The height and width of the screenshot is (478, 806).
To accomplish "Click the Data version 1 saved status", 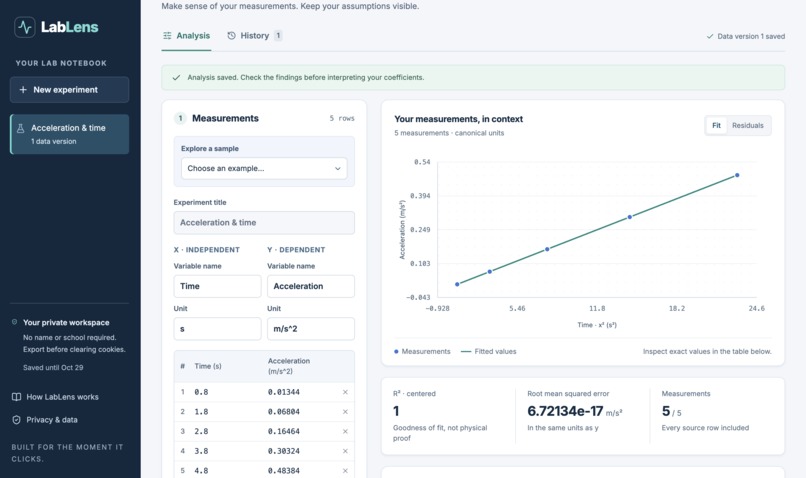I will tap(745, 36).
